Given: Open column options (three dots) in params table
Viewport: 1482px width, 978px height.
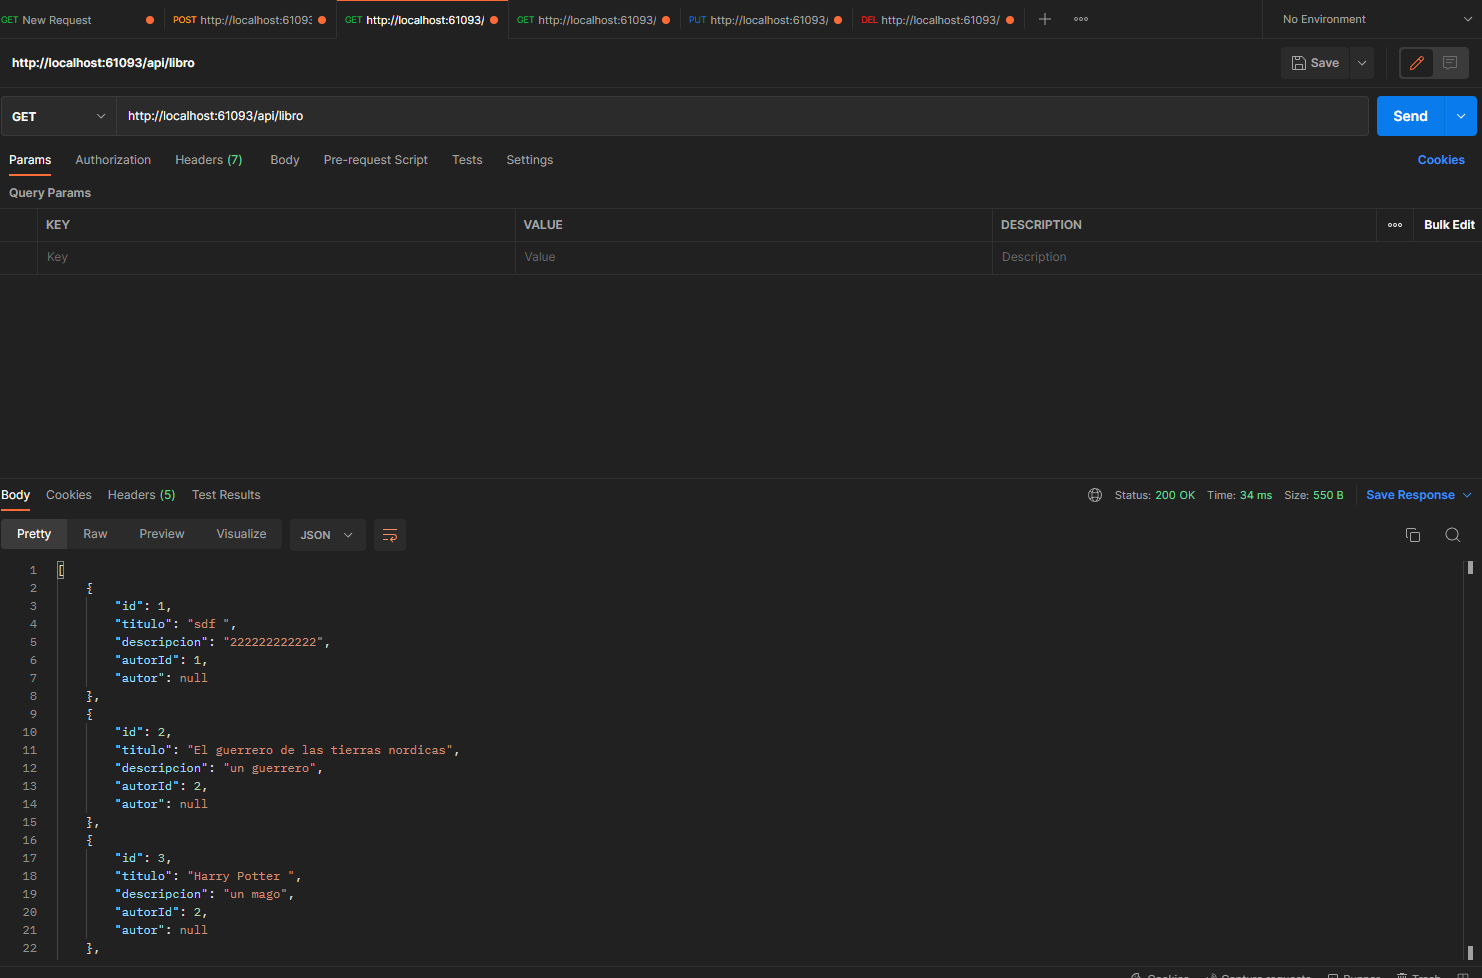Looking at the screenshot, I should coord(1395,225).
